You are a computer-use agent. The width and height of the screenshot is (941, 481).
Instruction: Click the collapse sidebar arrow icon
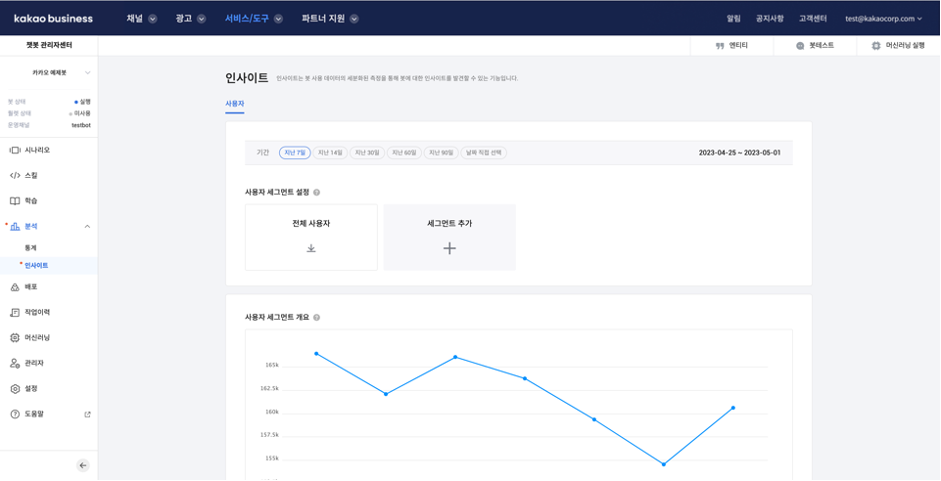83,465
